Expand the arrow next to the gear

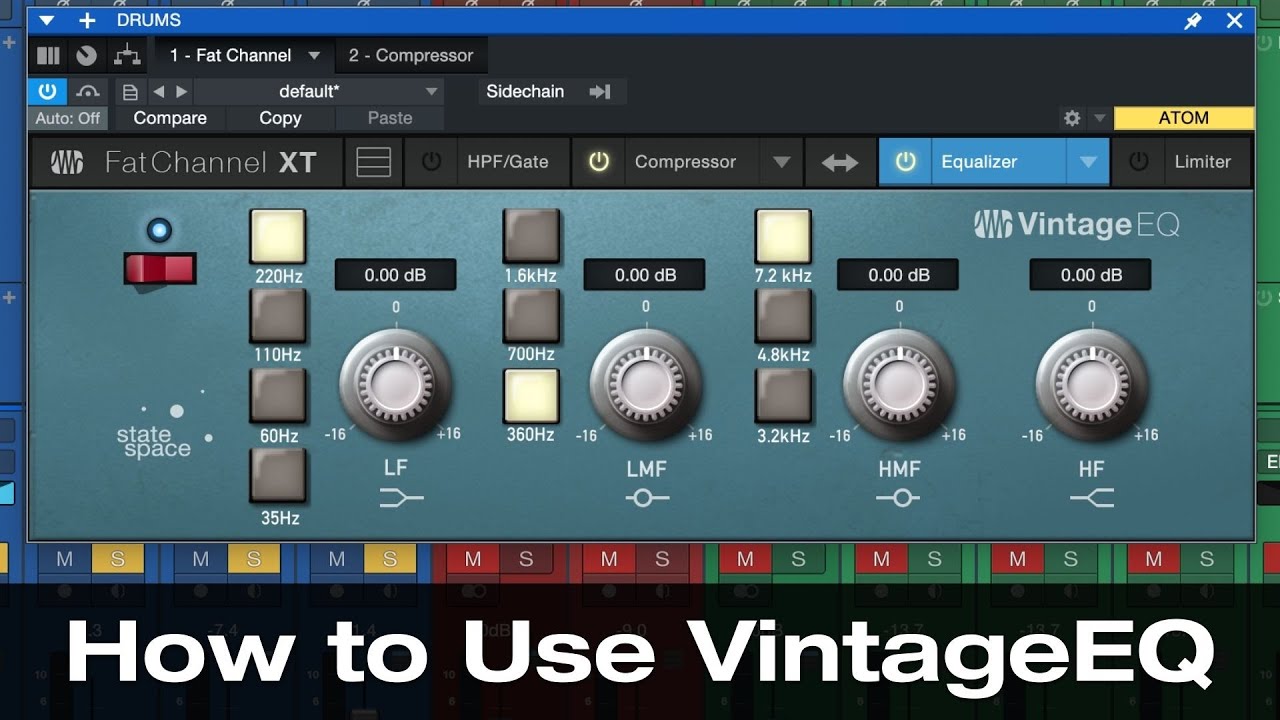(x=1099, y=118)
